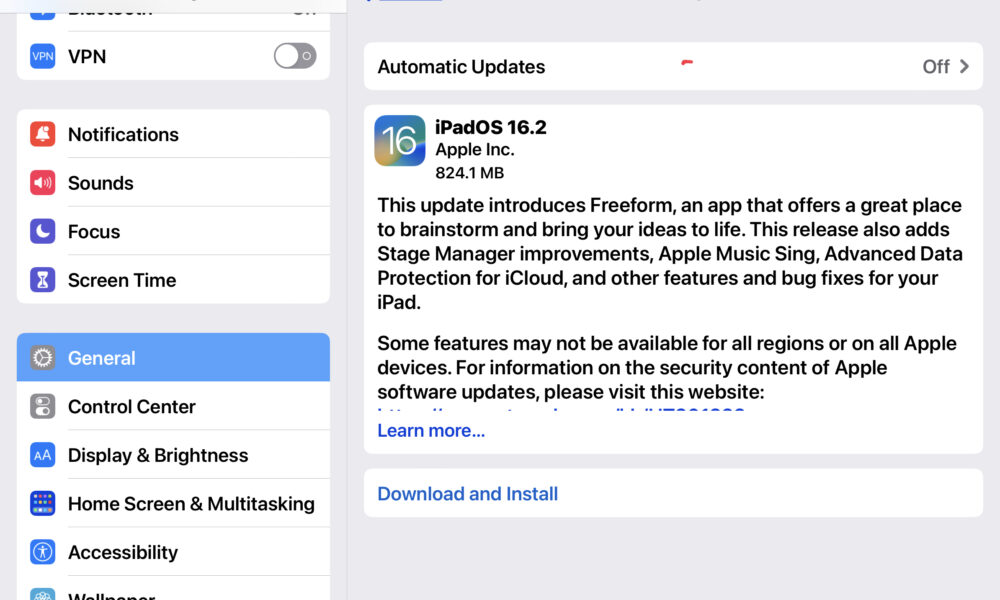Tap the Home Screen & Multitasking grid icon
1000x600 pixels.
[43, 504]
